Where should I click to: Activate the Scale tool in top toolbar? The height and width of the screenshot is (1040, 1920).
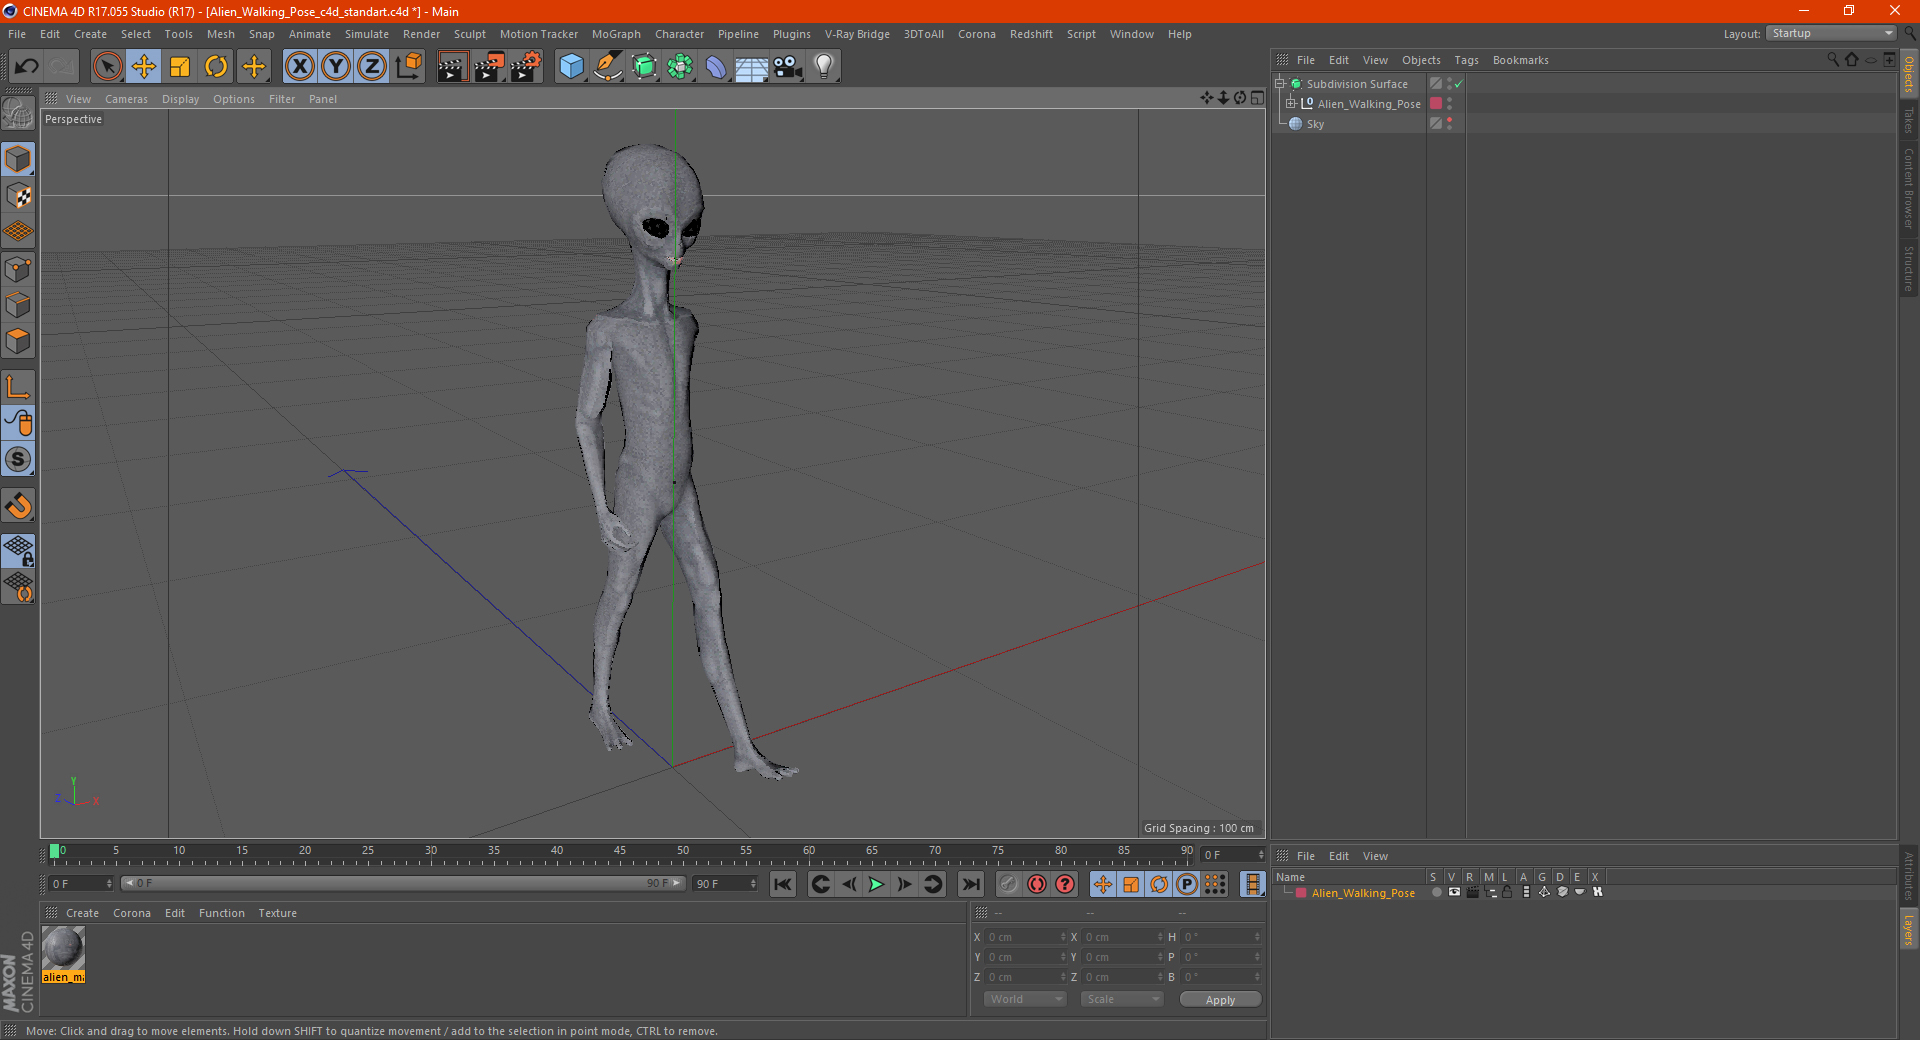coord(180,67)
